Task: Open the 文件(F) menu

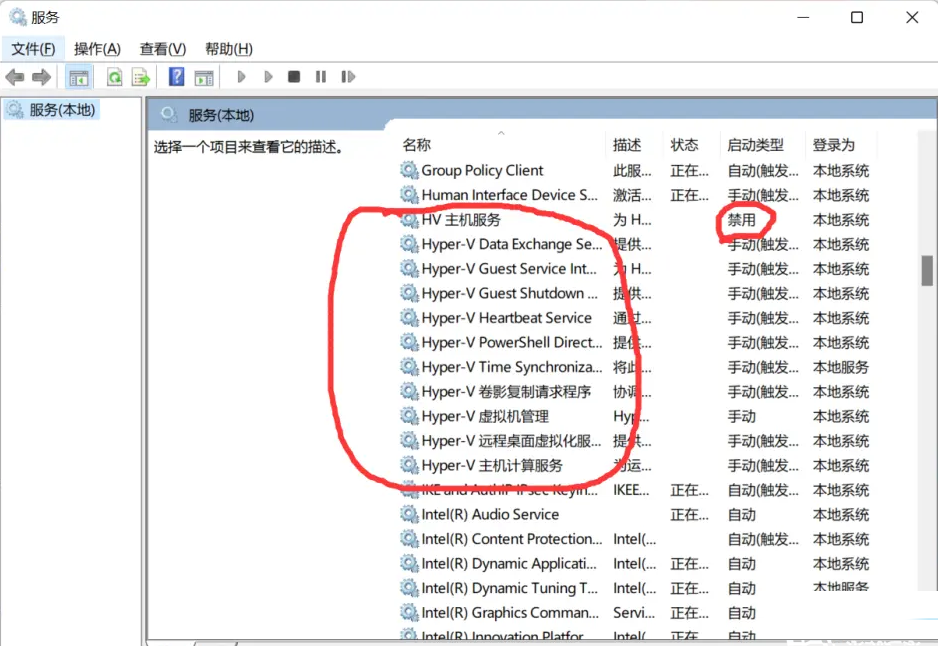Action: pyautogui.click(x=33, y=48)
